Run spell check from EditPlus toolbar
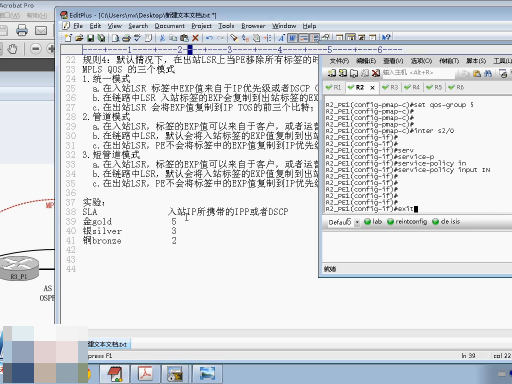Viewport: 512px width, 384px height. [x=137, y=38]
